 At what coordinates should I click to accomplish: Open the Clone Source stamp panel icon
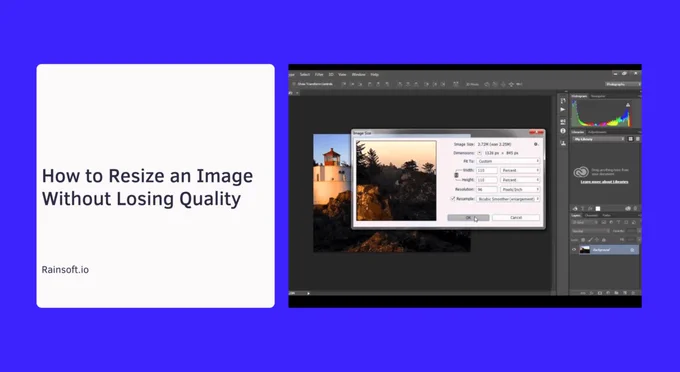563,143
